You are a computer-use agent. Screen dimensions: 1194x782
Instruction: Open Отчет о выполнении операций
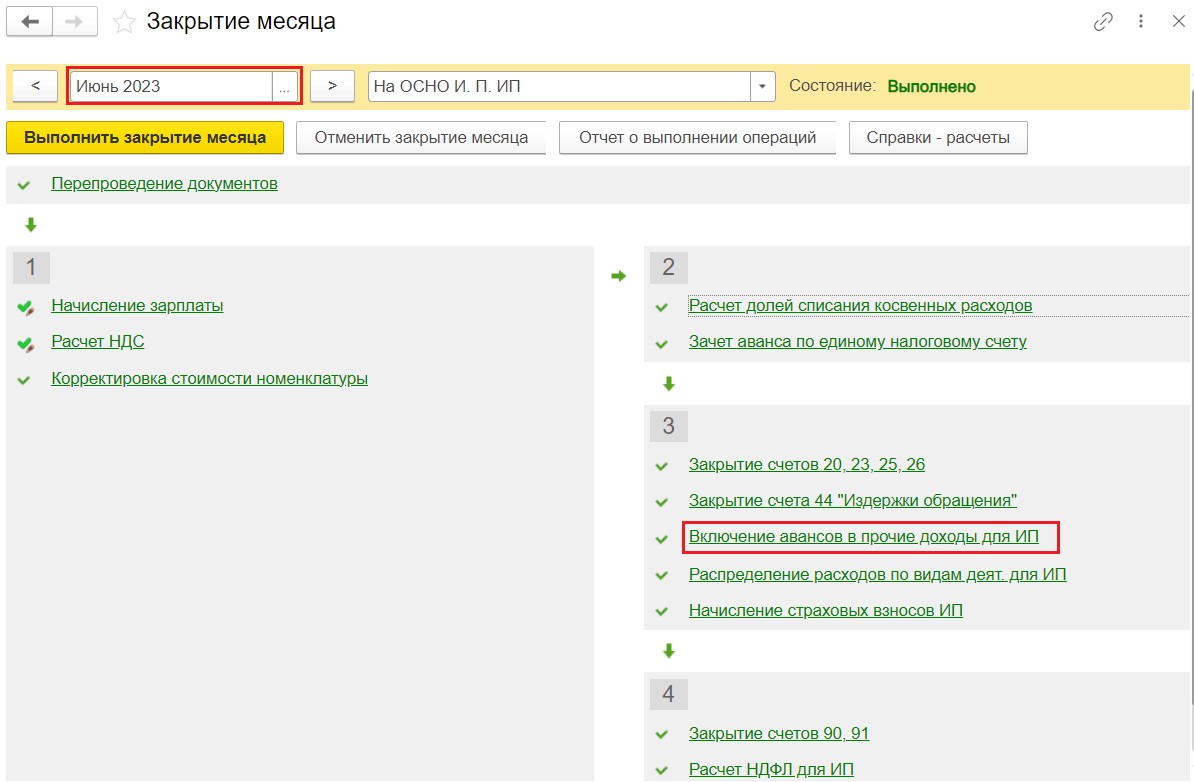pos(698,138)
